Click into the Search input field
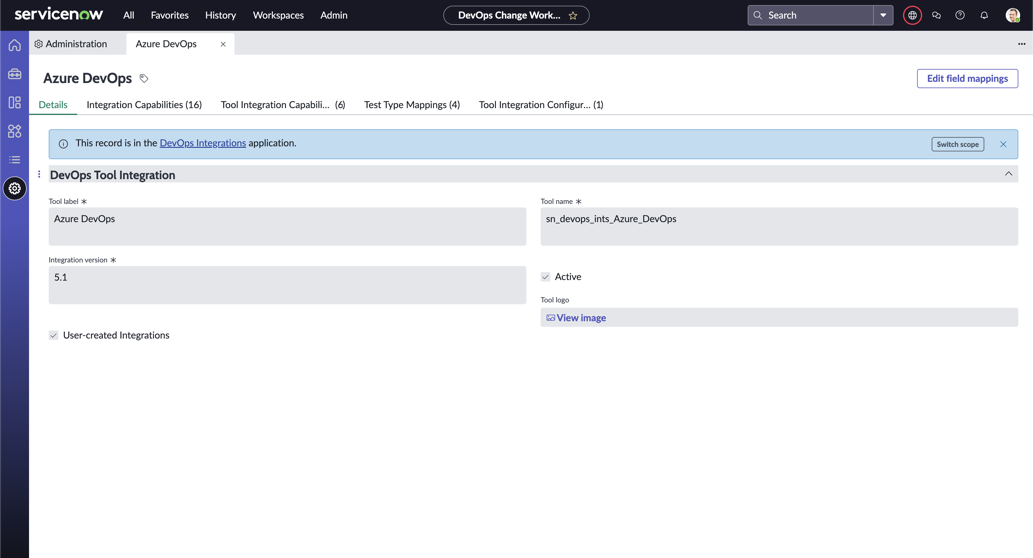The width and height of the screenshot is (1033, 558). pos(818,15)
